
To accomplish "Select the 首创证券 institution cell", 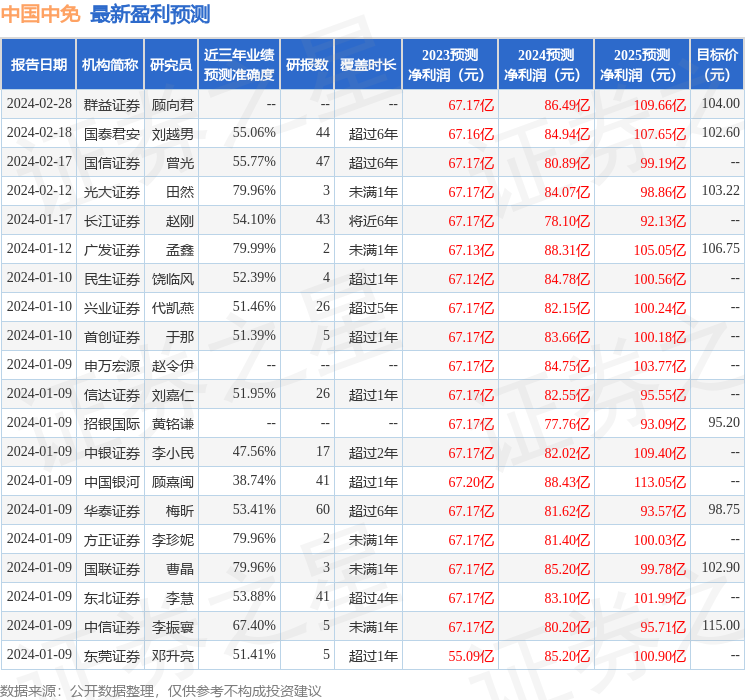I will point(112,337).
